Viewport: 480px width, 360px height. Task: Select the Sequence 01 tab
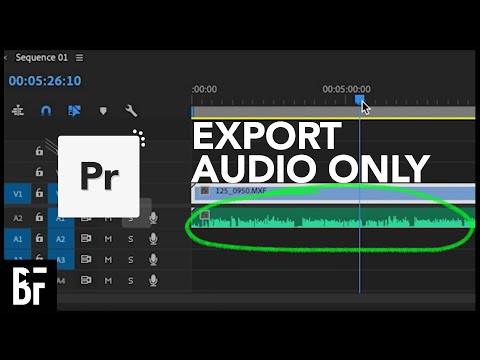(x=42, y=58)
